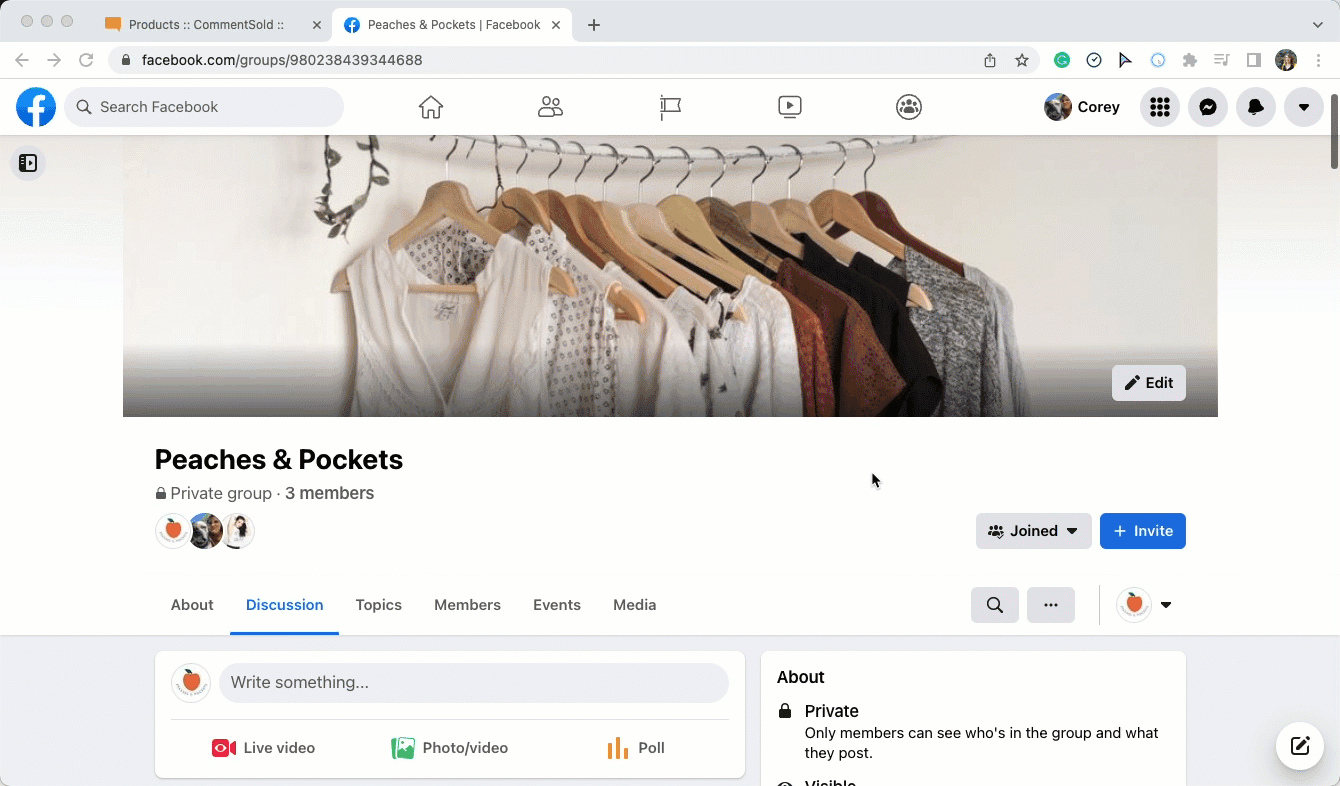Viewport: 1340px width, 786px height.
Task: Open the Groups icon in navigation
Action: (x=909, y=107)
